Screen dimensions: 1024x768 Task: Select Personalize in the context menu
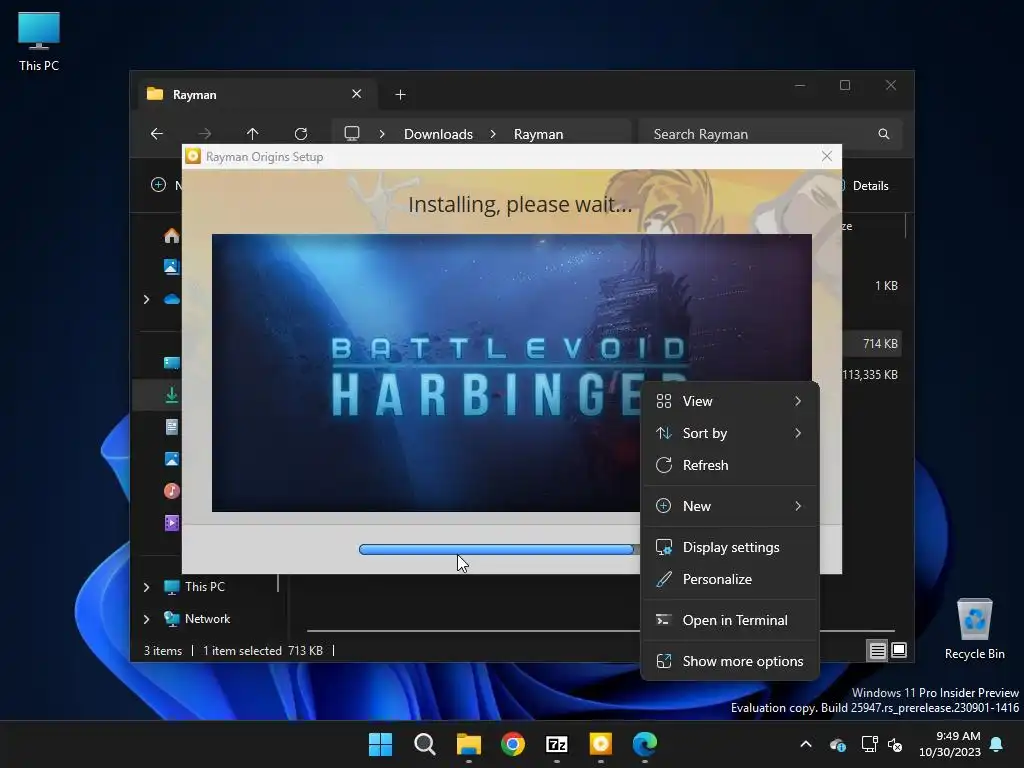tap(729, 579)
